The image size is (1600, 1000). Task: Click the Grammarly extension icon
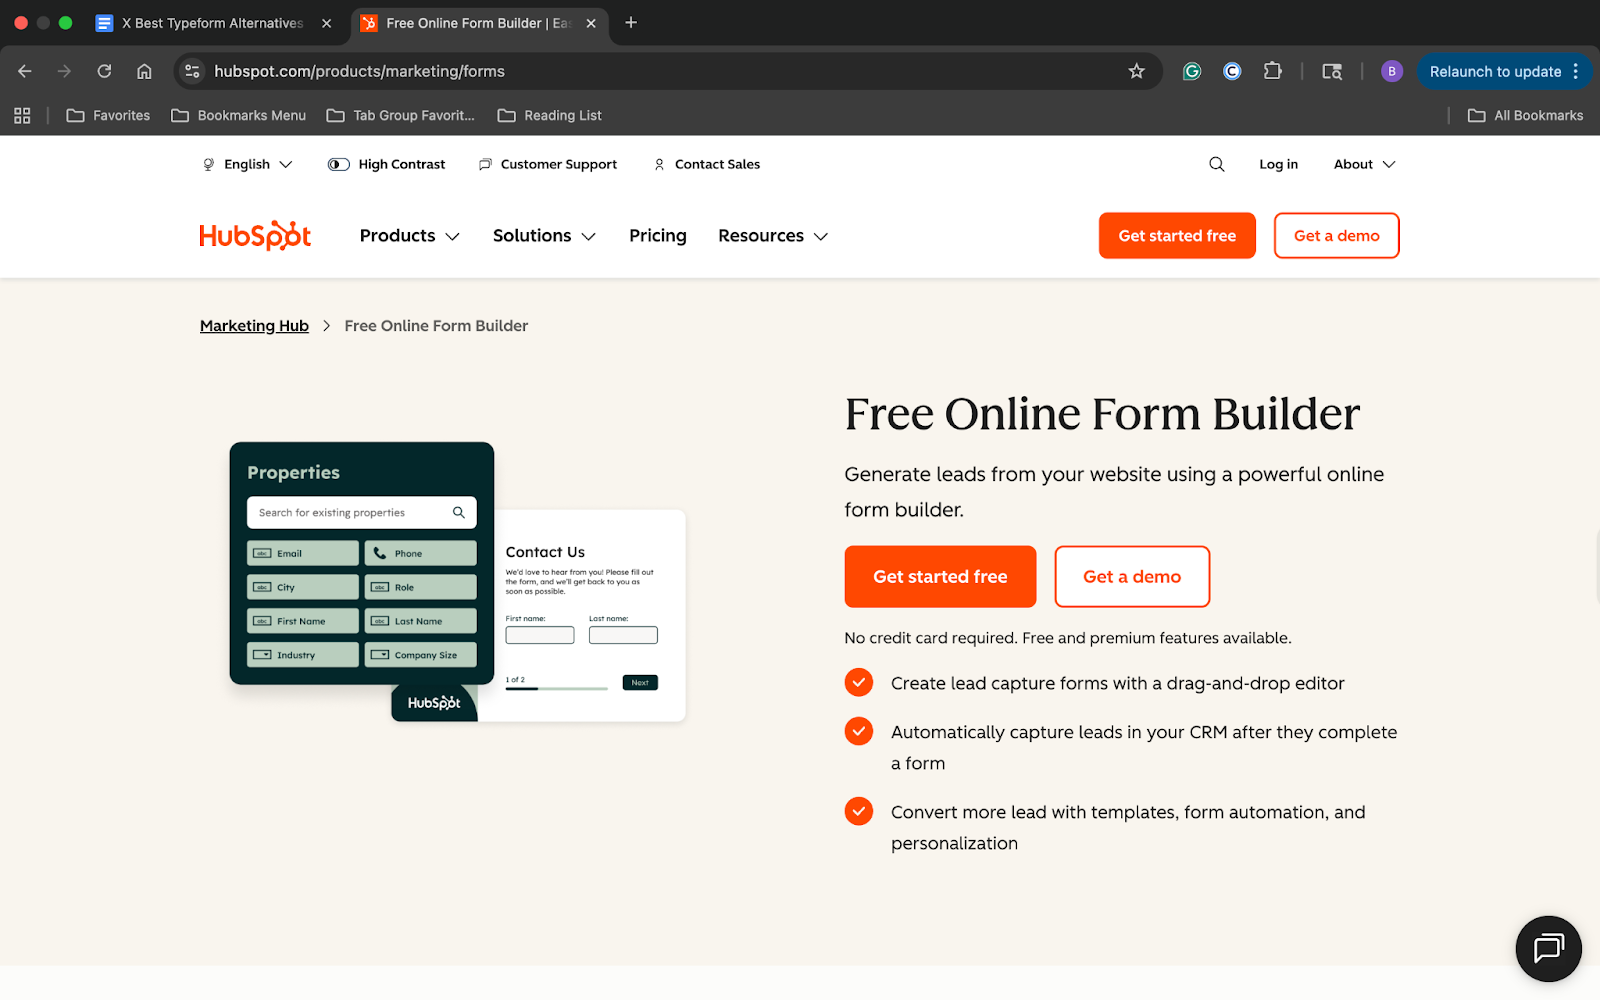(x=1191, y=71)
